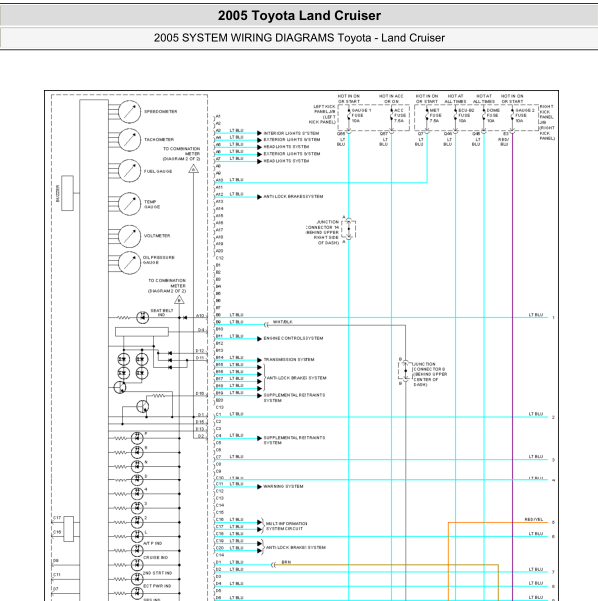This screenshot has height=601, width=598.
Task: Click the GAUGE 1 fuse symbol
Action: 348,115
